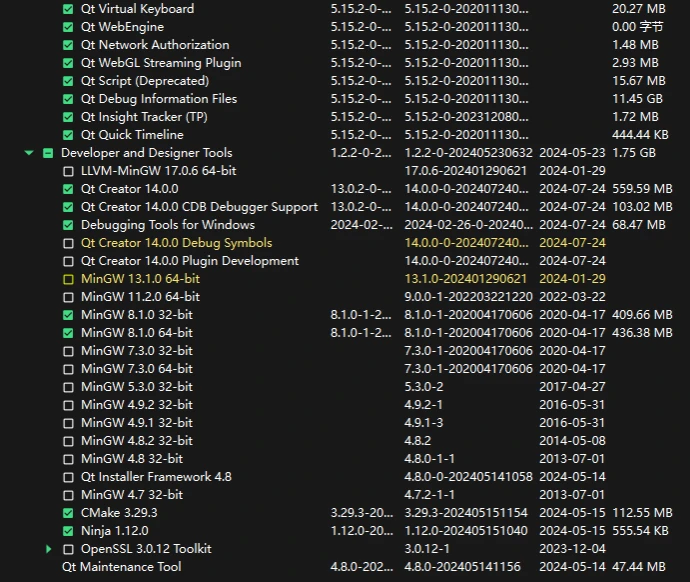Check the LLVM-MinGW 17.0.6 64-bit checkbox

click(68, 171)
